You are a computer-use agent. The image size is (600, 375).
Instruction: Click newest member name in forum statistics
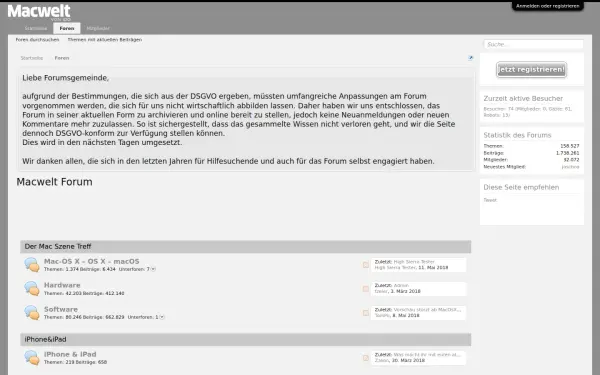(x=570, y=167)
